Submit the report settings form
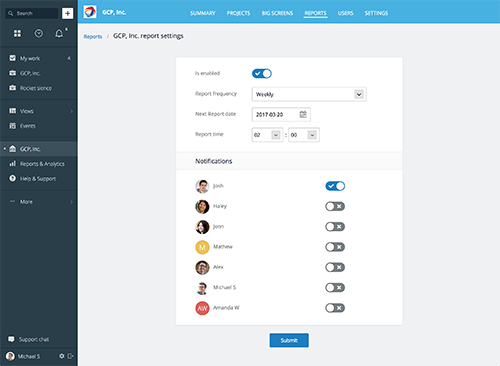Screen dimensions: 500x366 coord(289,340)
